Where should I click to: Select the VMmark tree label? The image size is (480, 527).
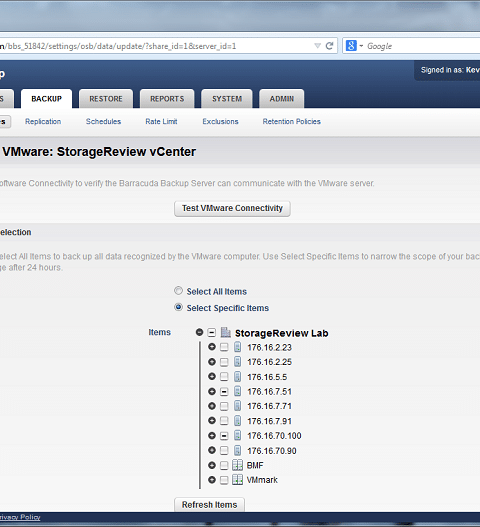tap(262, 480)
